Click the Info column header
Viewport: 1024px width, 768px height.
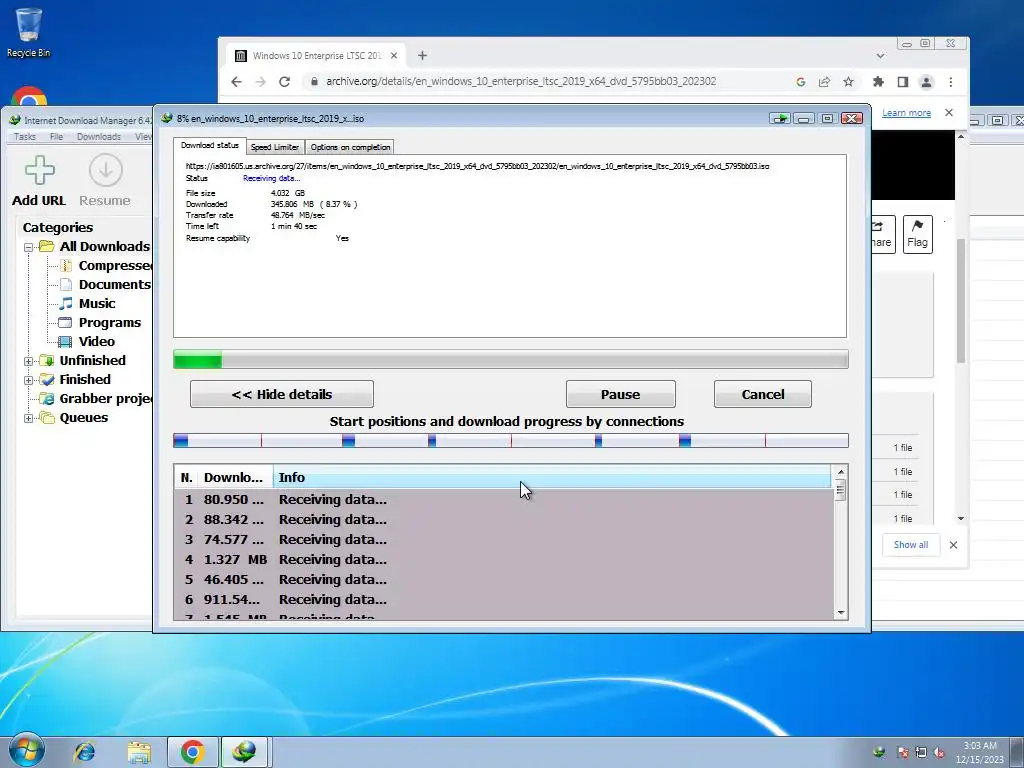552,477
